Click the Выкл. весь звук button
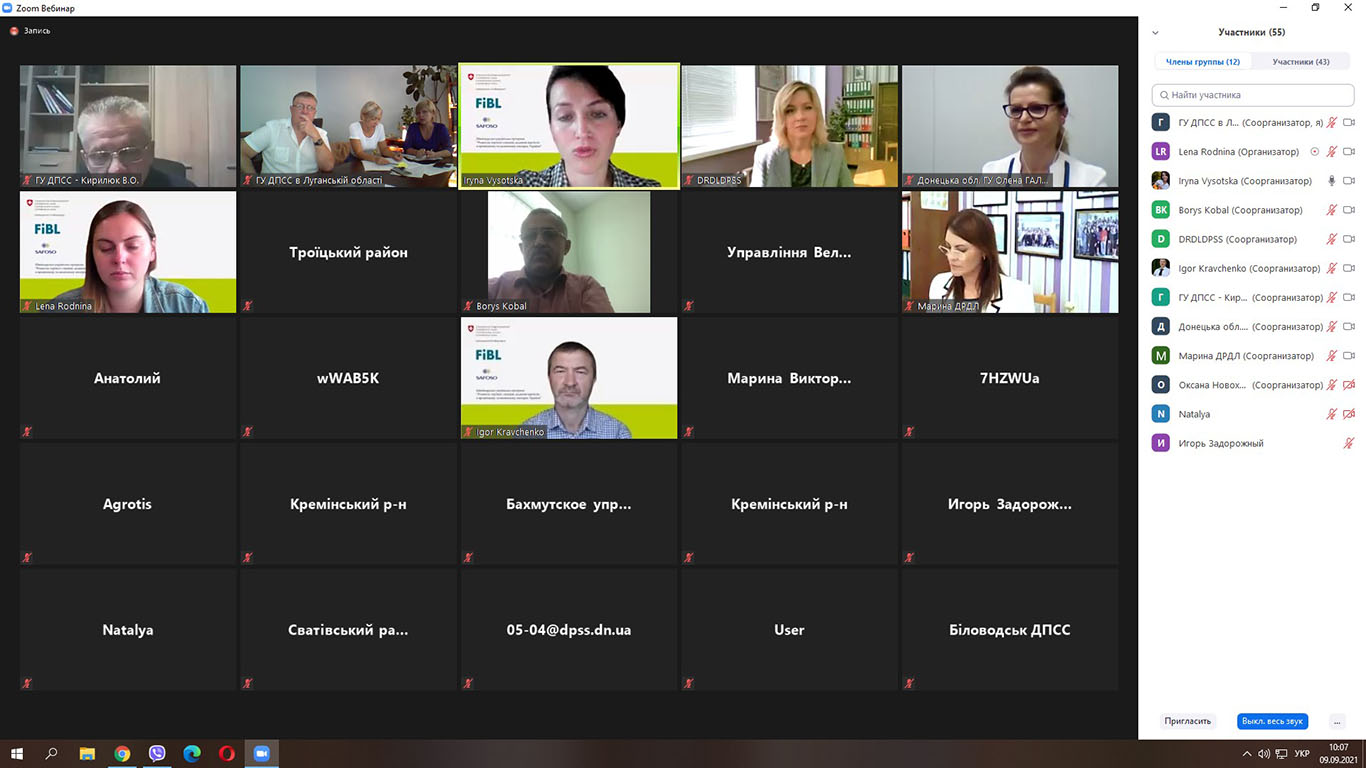 pyautogui.click(x=1272, y=721)
